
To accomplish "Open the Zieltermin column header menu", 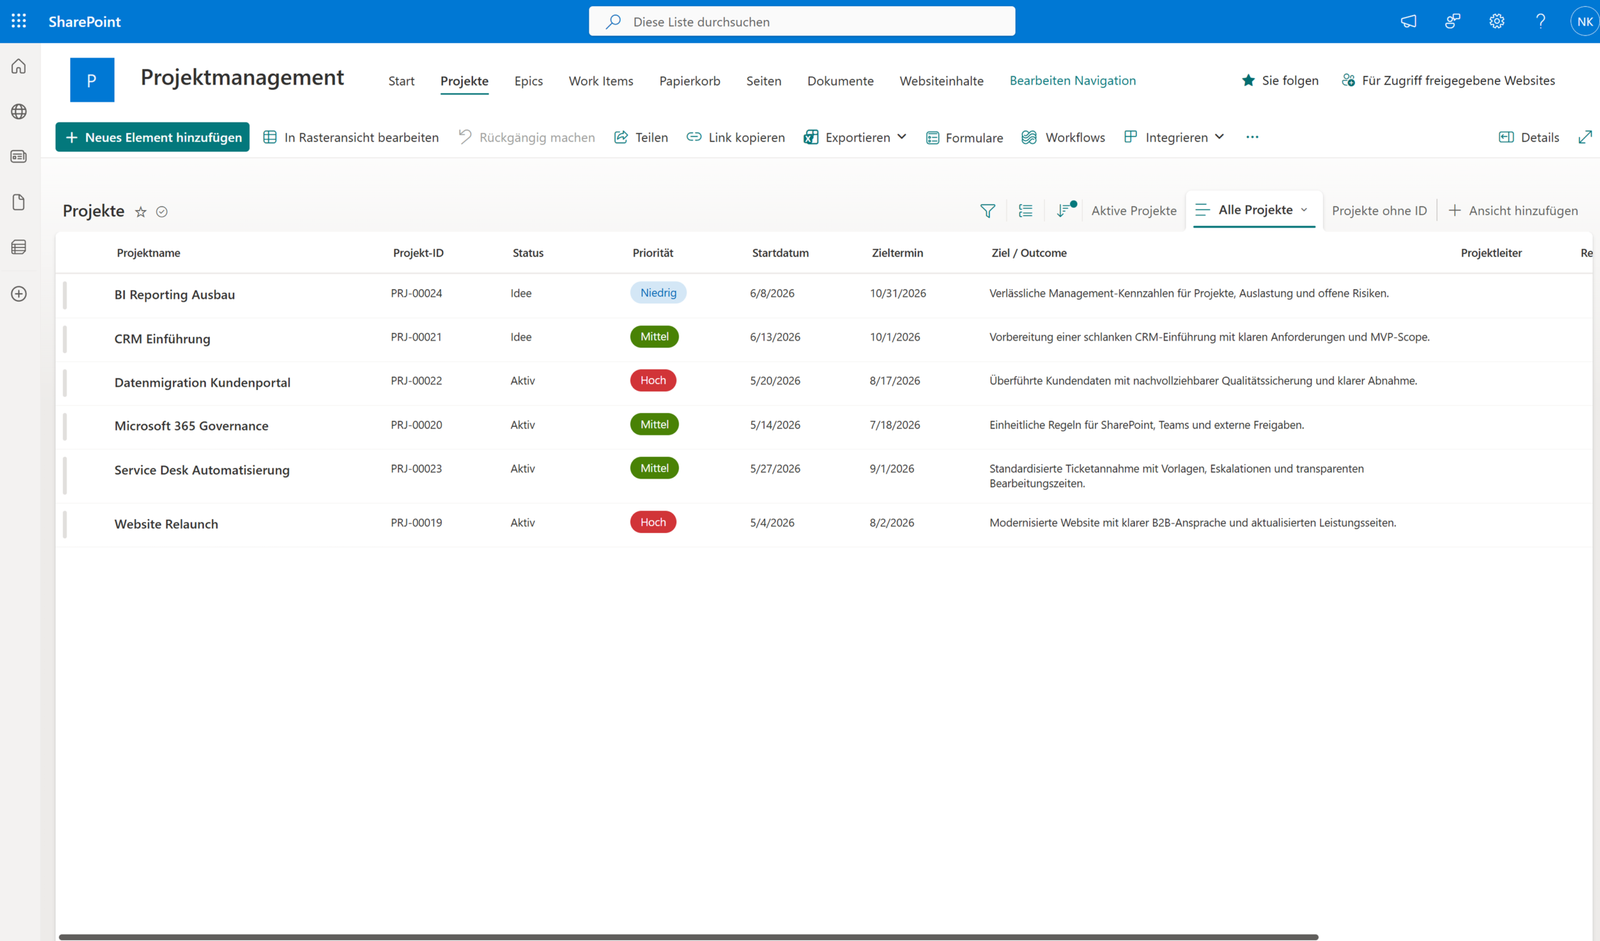I will [x=897, y=253].
